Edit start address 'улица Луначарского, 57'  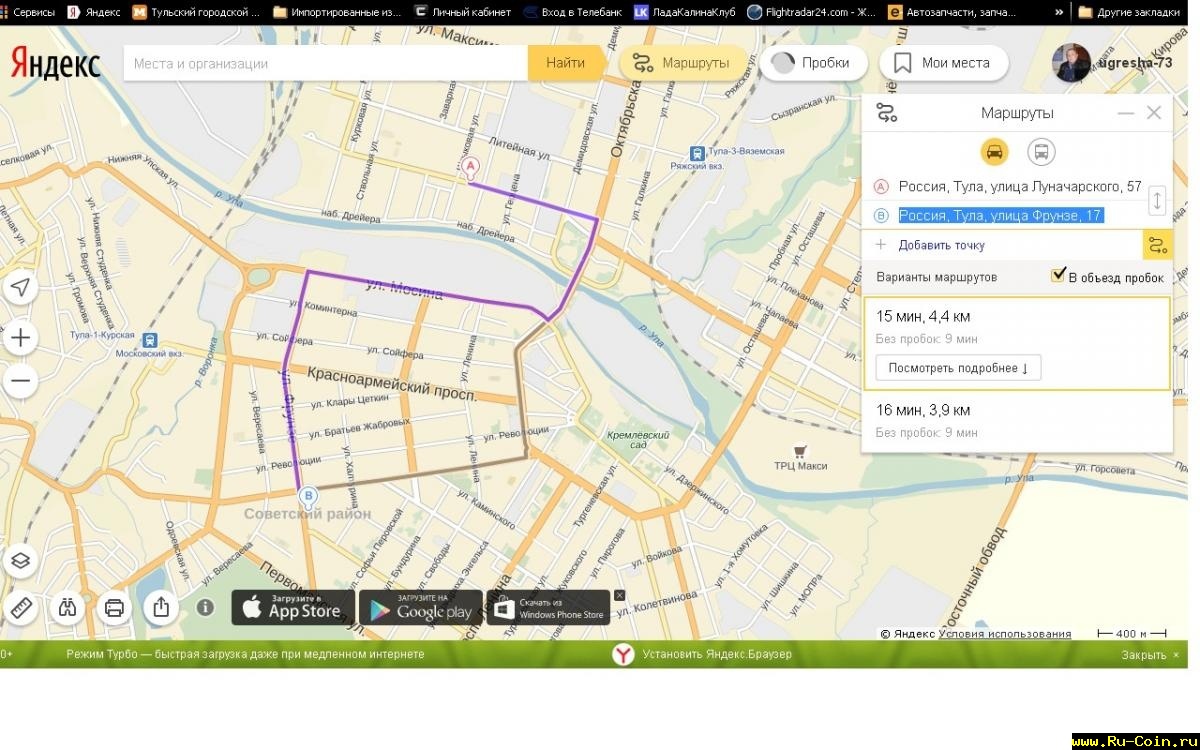click(1020, 186)
